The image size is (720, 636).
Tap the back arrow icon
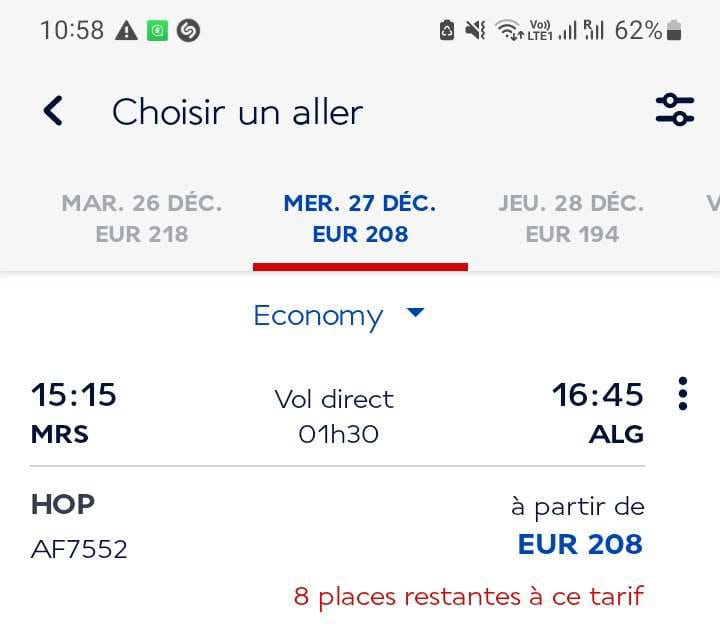click(53, 111)
